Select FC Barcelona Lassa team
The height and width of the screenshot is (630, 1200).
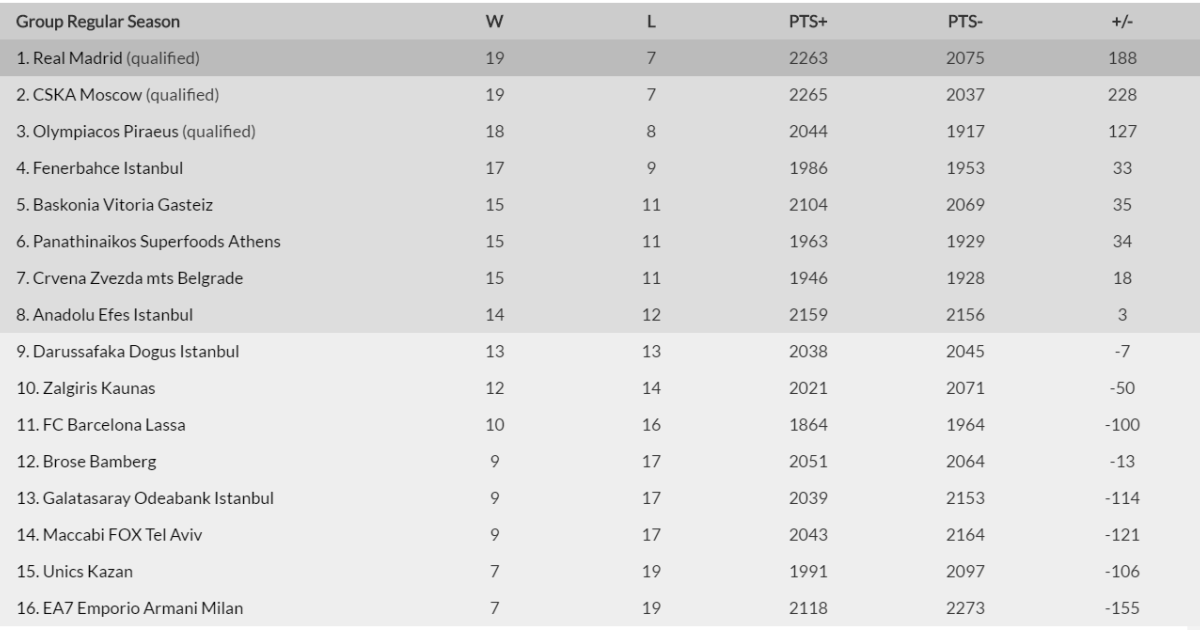click(x=100, y=425)
